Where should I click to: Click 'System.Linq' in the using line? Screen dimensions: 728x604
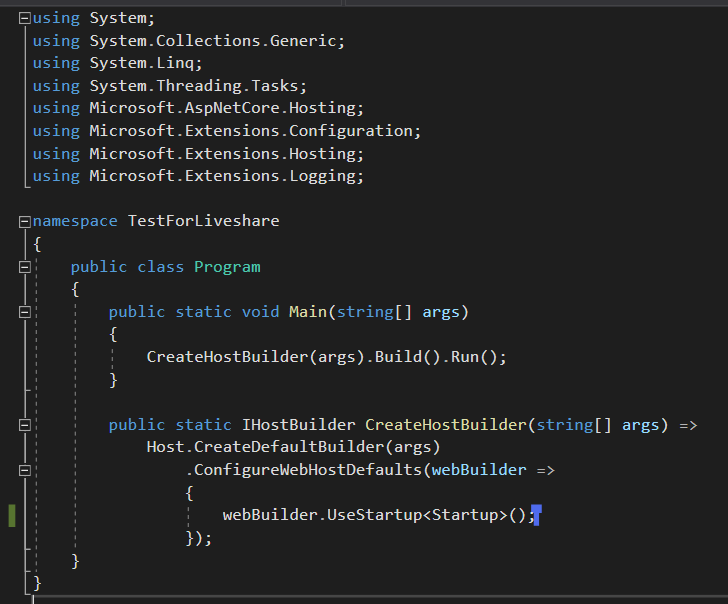pyautogui.click(x=142, y=63)
